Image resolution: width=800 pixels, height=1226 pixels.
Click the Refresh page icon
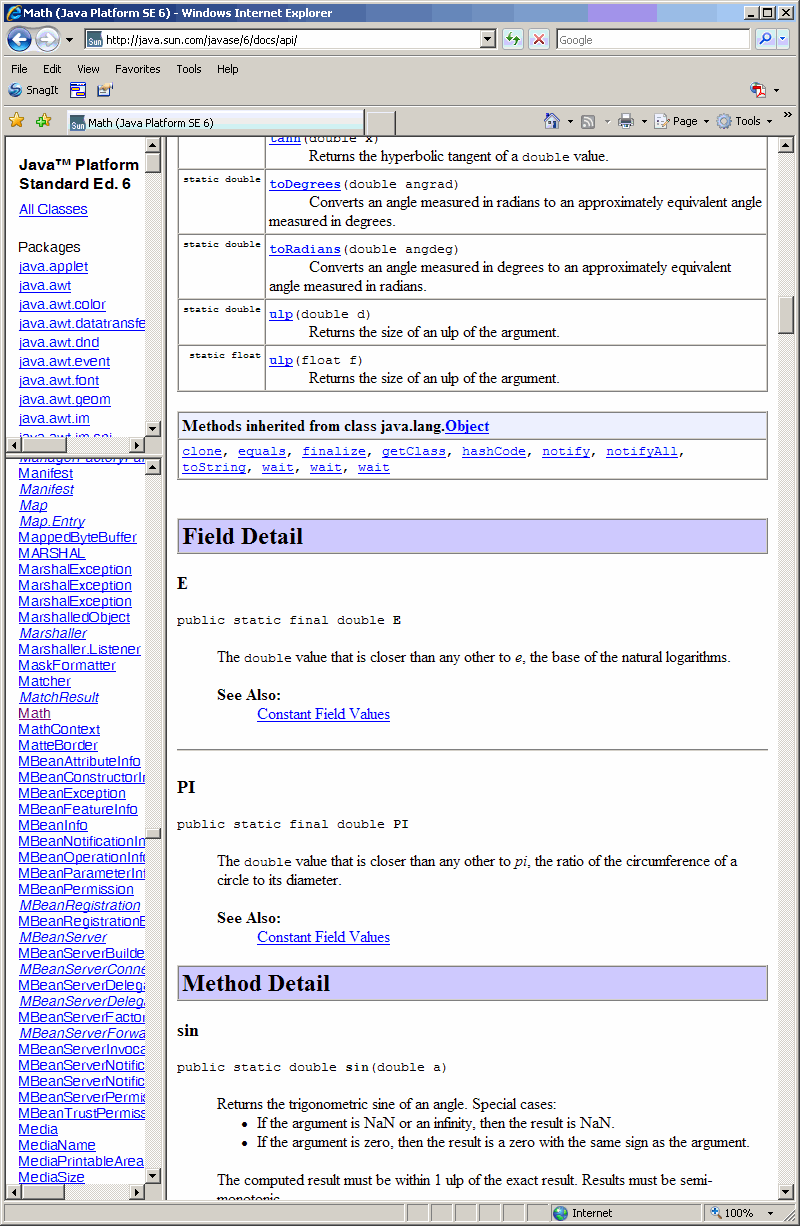[511, 39]
